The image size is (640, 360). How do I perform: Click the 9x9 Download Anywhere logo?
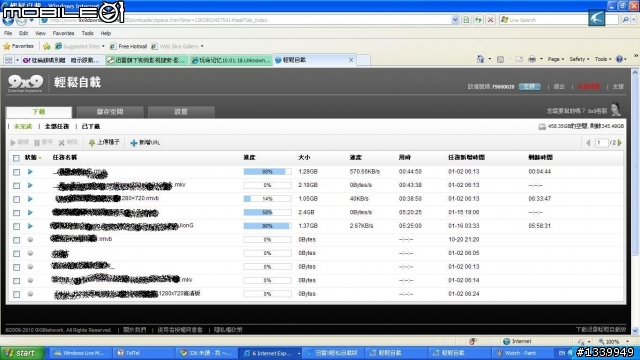25,83
